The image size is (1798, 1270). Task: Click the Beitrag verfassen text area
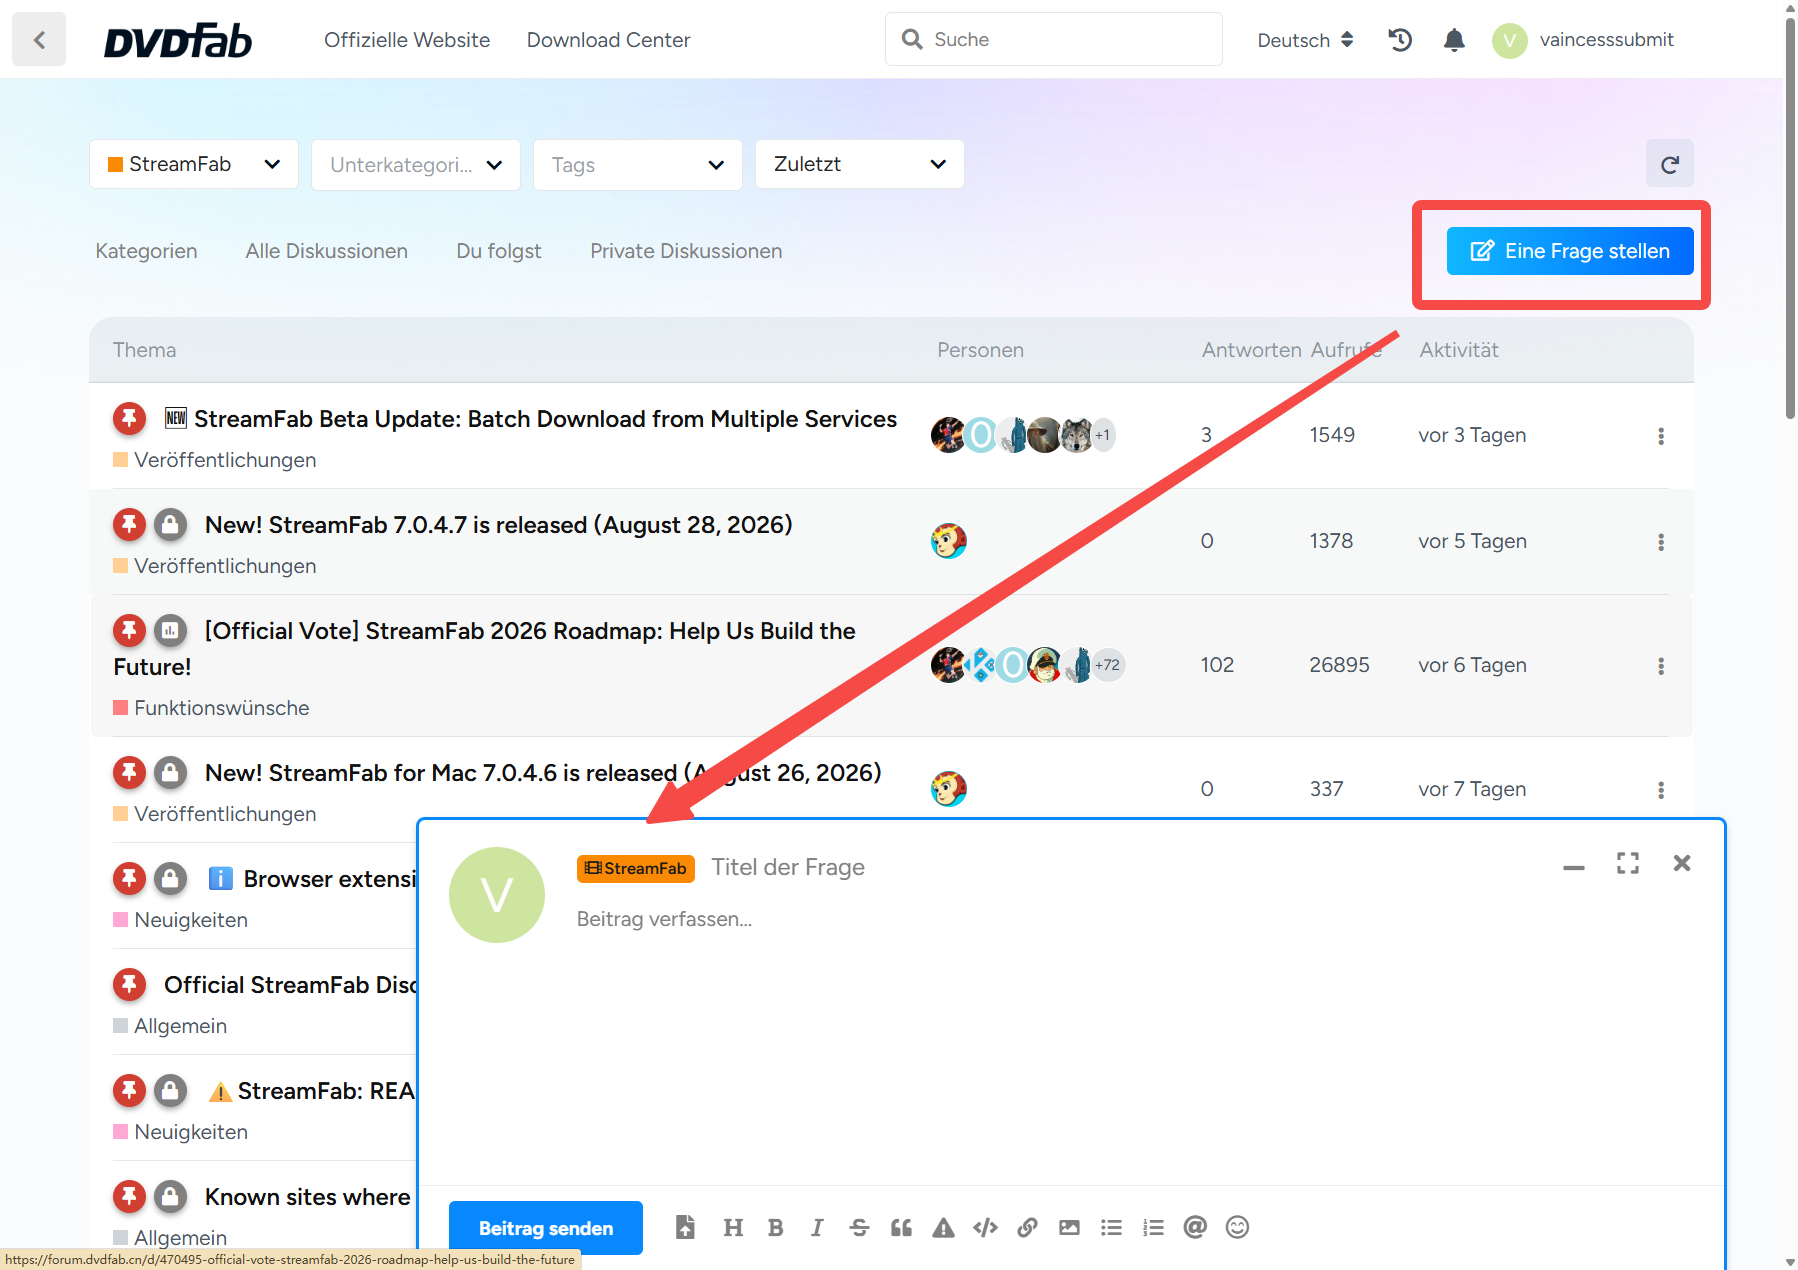click(x=1136, y=1040)
